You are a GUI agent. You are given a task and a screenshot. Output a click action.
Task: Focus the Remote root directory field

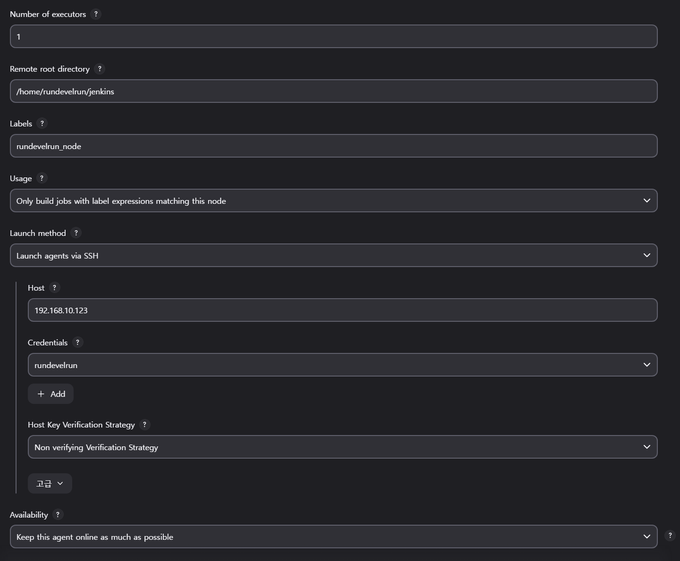(333, 91)
